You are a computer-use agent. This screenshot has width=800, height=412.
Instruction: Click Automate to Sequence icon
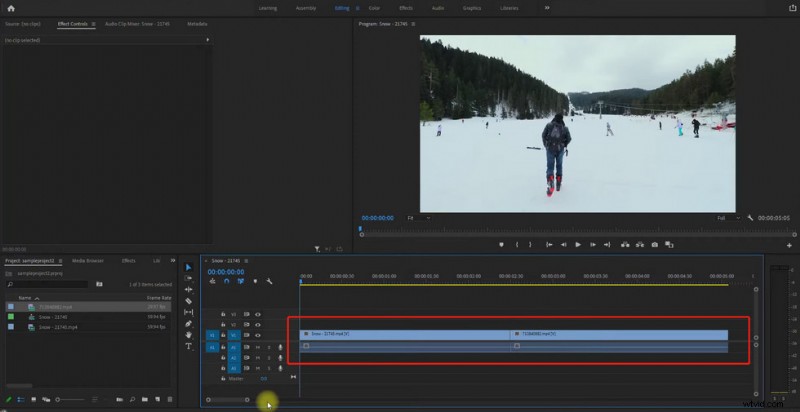point(119,399)
